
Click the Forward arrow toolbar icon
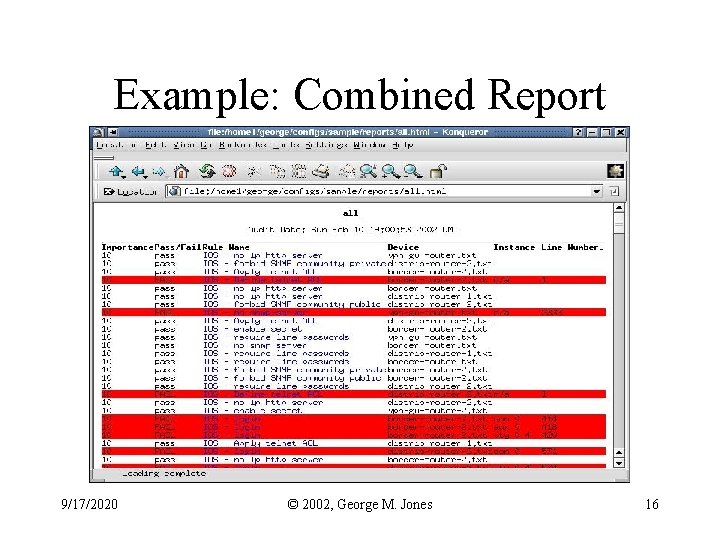tap(159, 172)
